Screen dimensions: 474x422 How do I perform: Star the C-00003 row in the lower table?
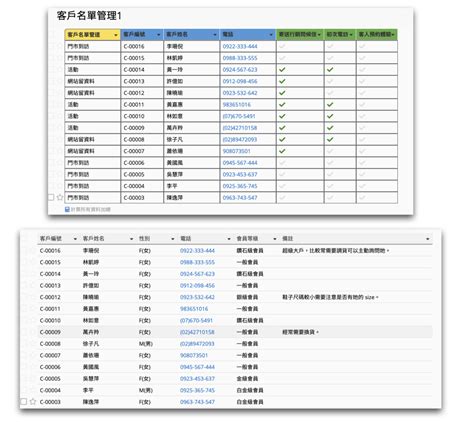click(x=33, y=402)
